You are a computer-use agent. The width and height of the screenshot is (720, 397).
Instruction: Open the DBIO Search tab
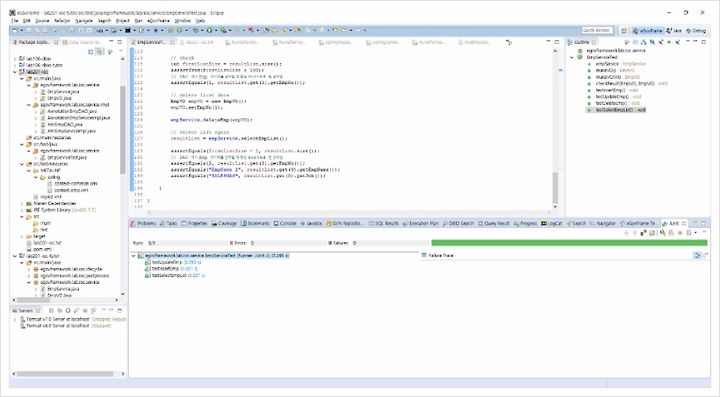(458, 223)
